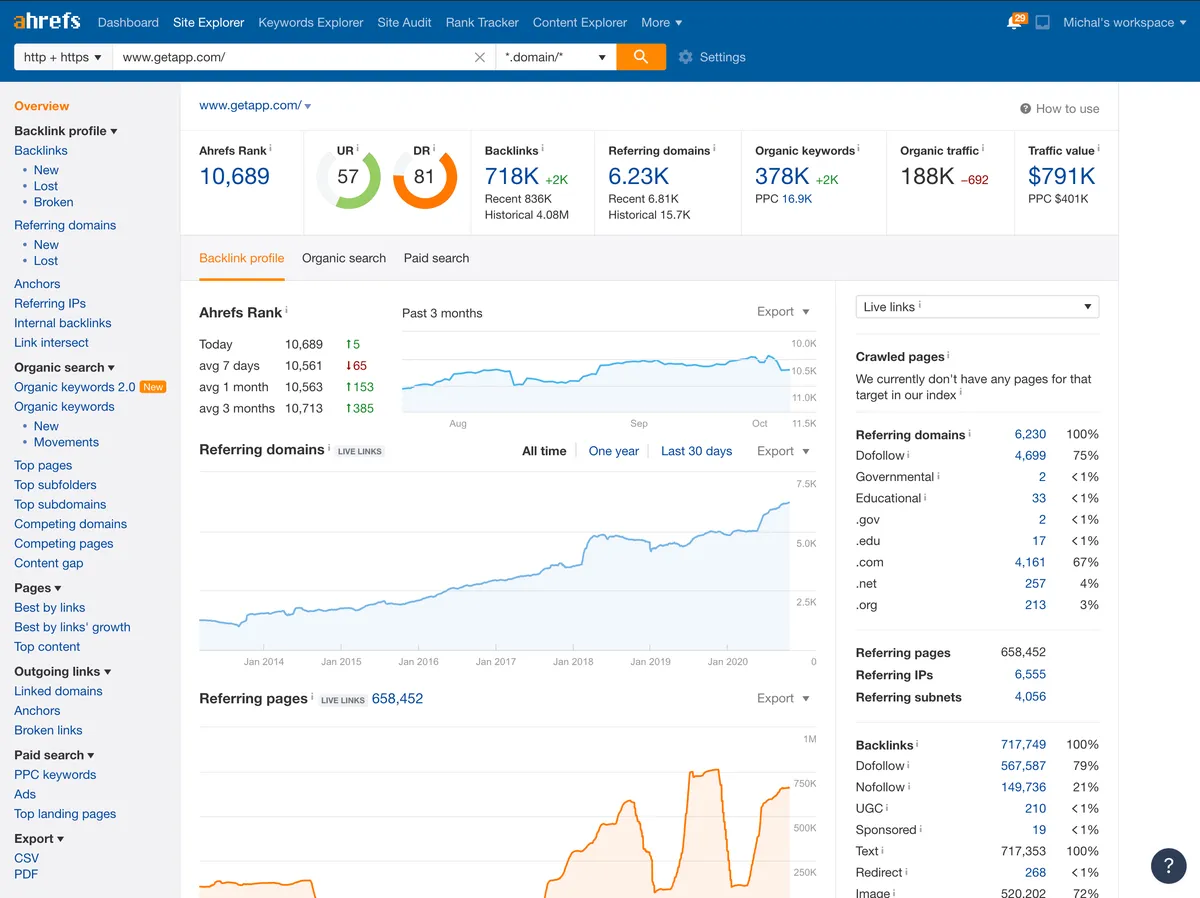
Task: Collapse the Outgoing links sidebar section
Action: tap(63, 671)
